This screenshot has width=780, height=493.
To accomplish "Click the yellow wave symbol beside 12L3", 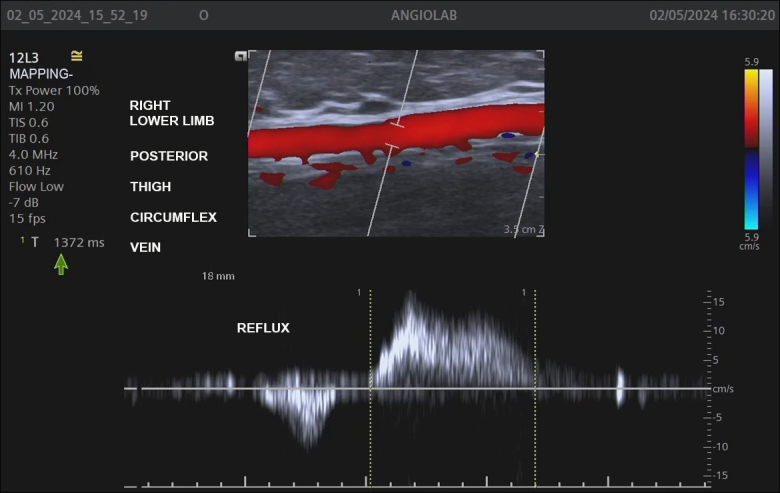I will point(77,56).
